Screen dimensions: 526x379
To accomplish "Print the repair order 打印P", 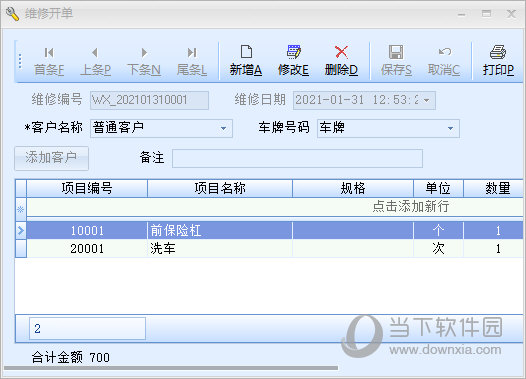I will tap(498, 61).
